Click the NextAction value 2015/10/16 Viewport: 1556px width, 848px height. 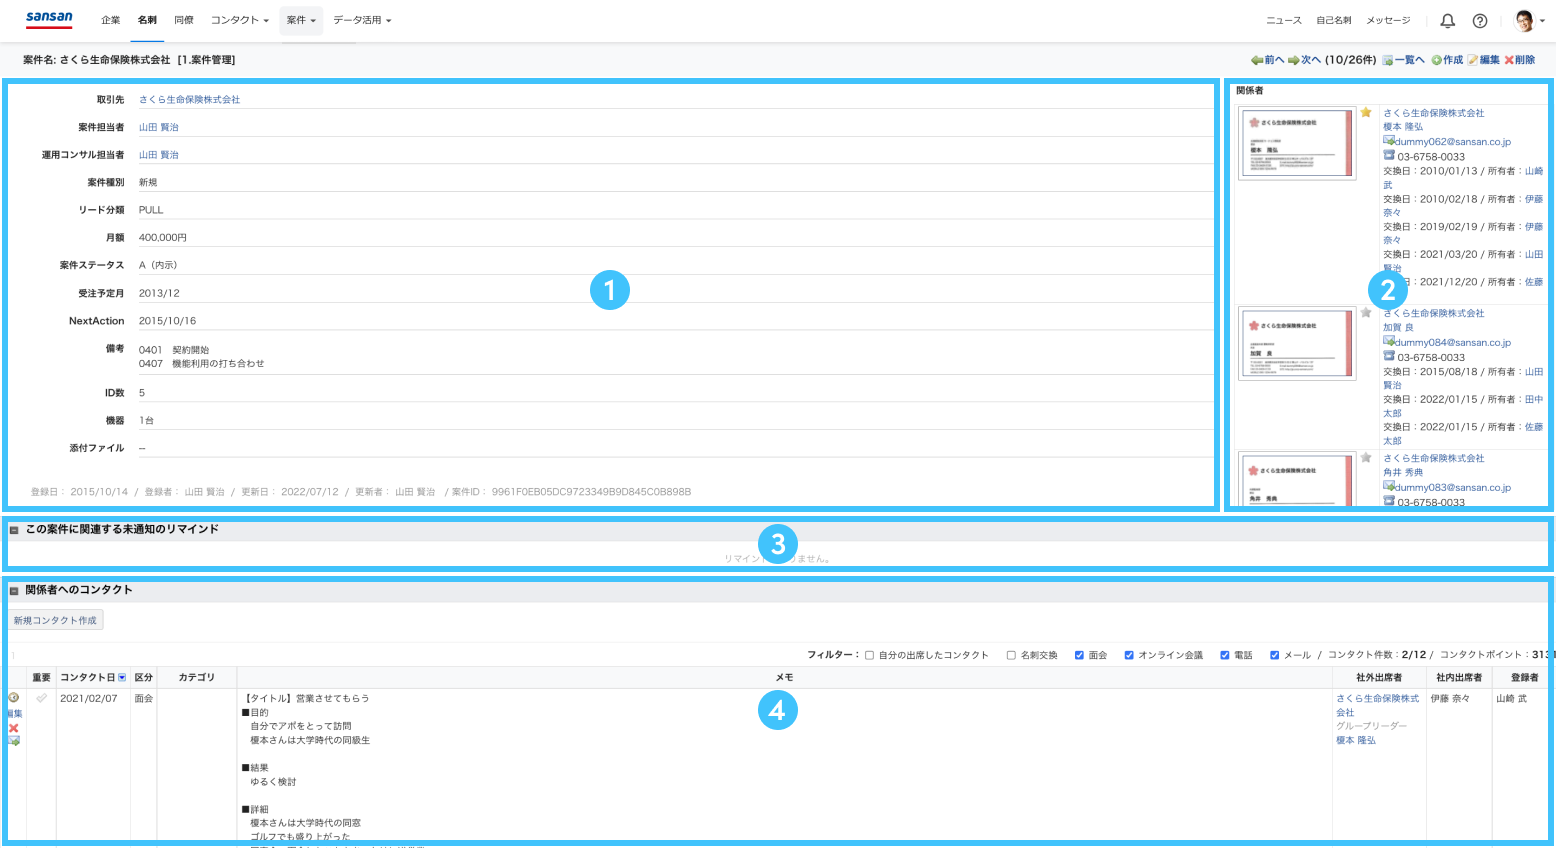tap(167, 321)
